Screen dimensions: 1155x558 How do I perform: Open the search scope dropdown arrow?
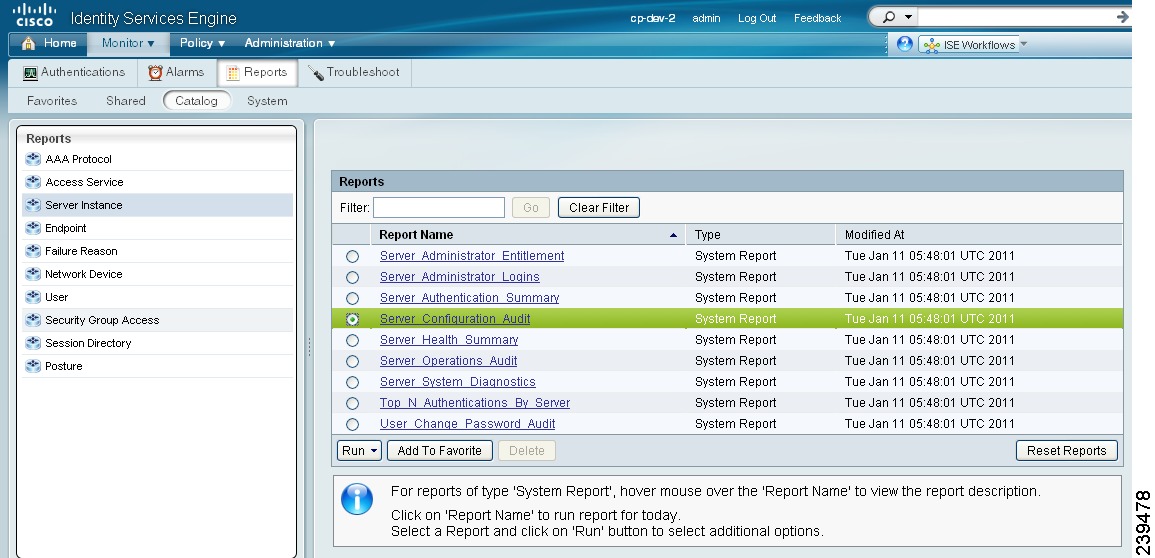point(908,17)
